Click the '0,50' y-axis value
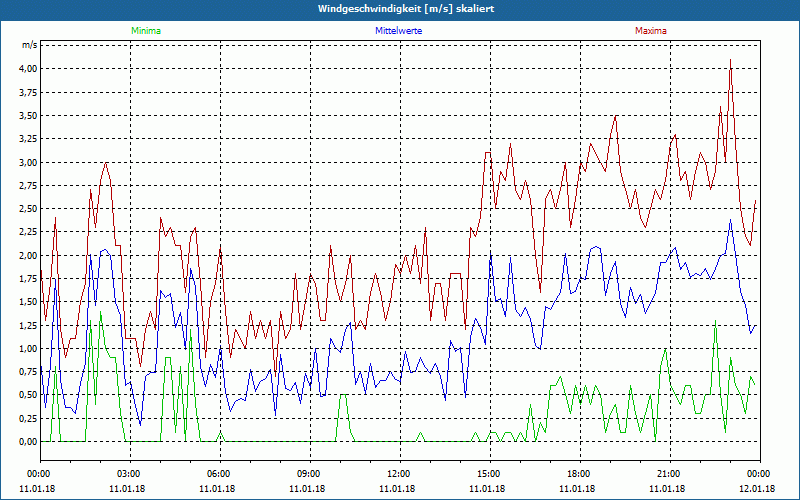800x500 pixels. [28, 395]
